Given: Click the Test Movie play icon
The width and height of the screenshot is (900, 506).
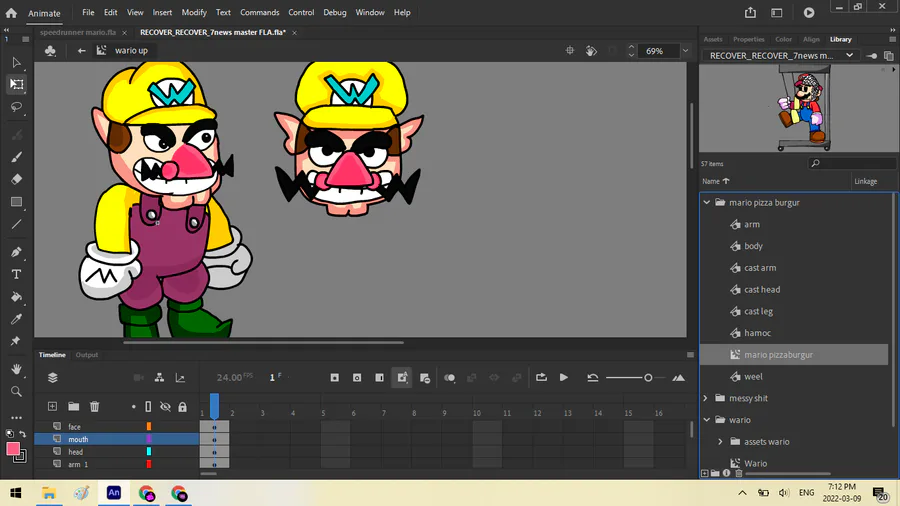Looking at the screenshot, I should pos(809,13).
